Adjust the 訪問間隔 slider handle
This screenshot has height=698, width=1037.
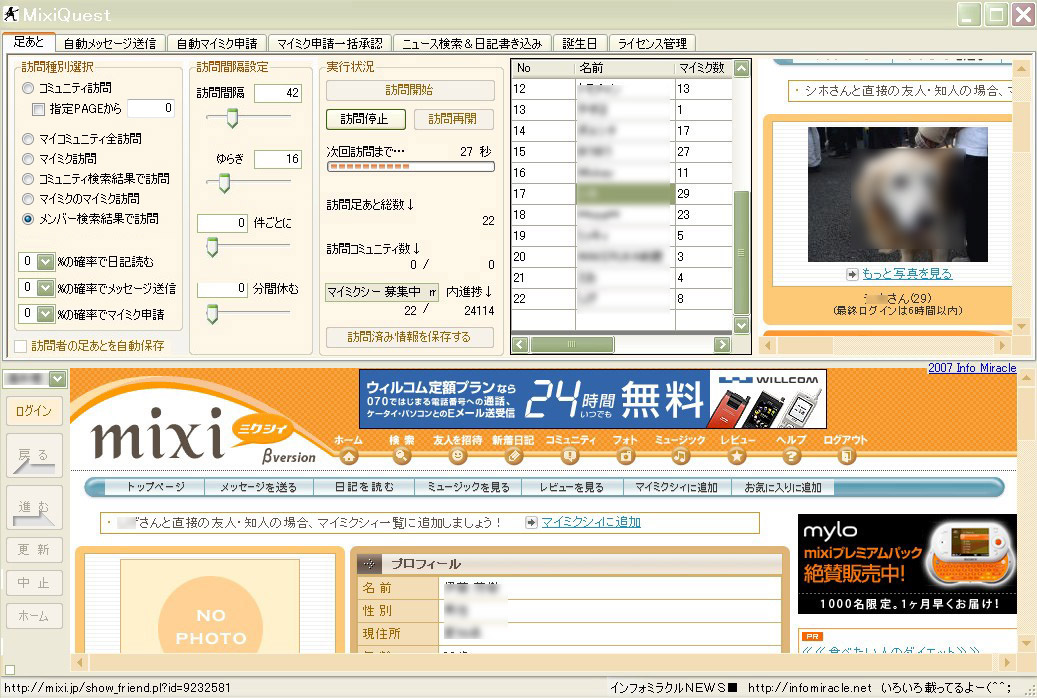(232, 118)
